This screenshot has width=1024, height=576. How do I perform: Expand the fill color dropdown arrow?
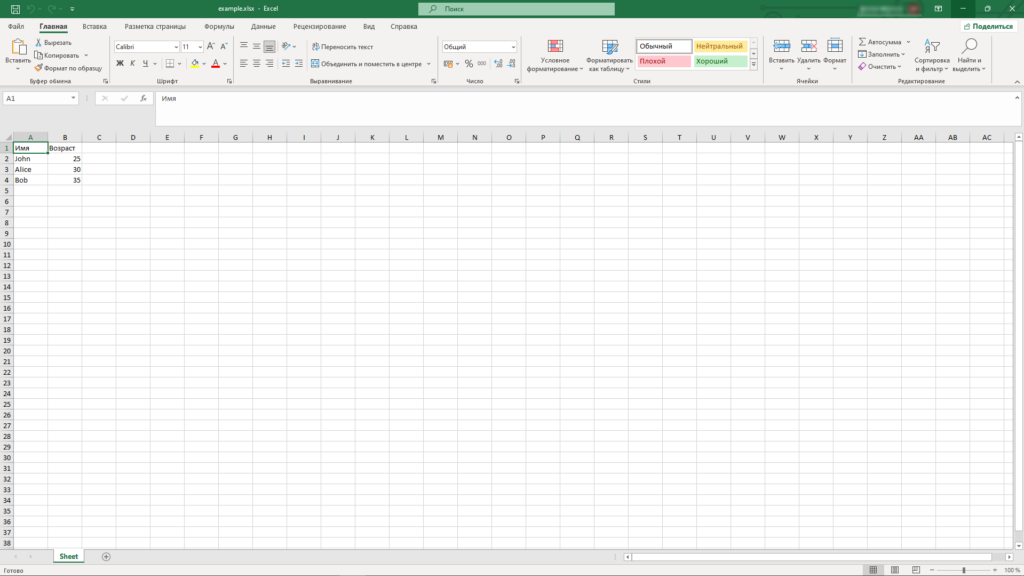[203, 63]
